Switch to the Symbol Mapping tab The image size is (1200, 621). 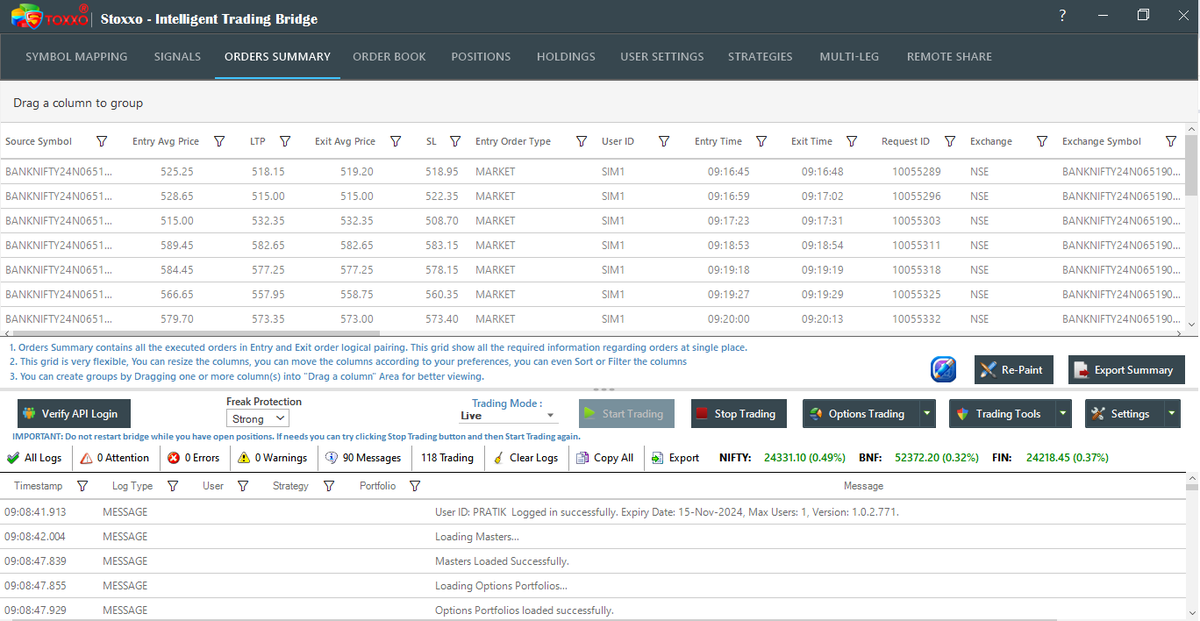pyautogui.click(x=76, y=57)
